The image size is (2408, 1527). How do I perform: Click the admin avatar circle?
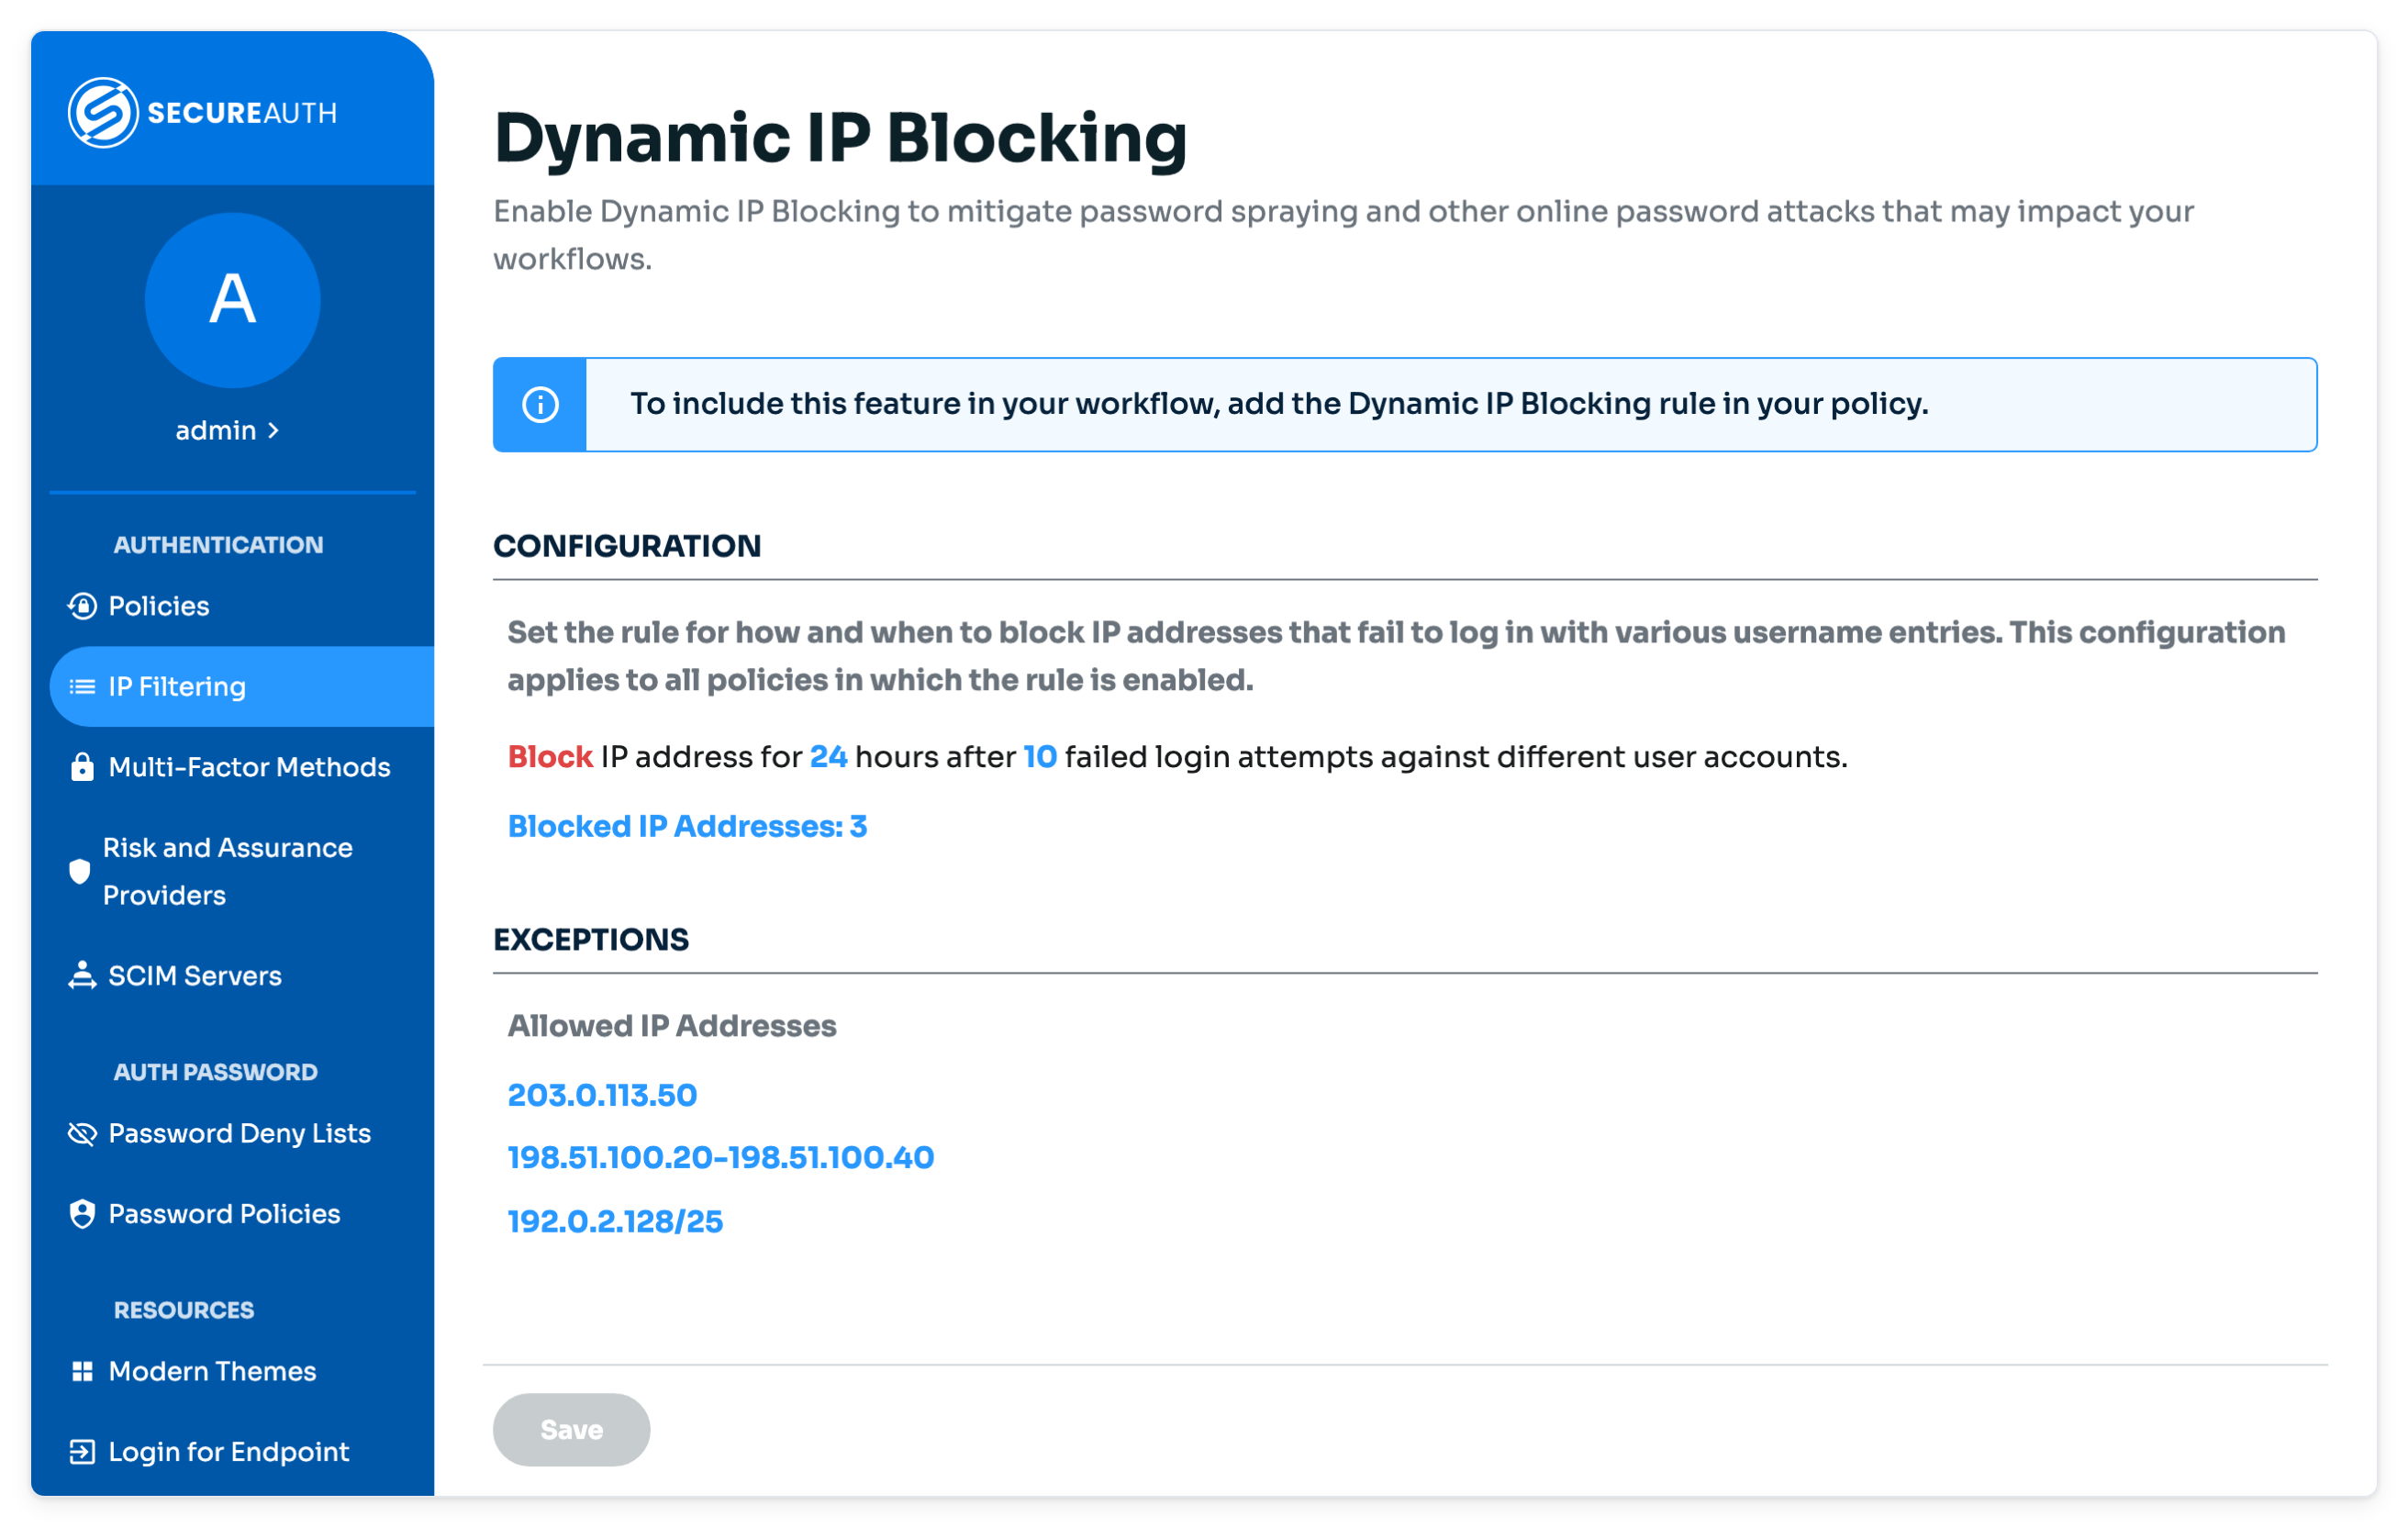coord(232,300)
